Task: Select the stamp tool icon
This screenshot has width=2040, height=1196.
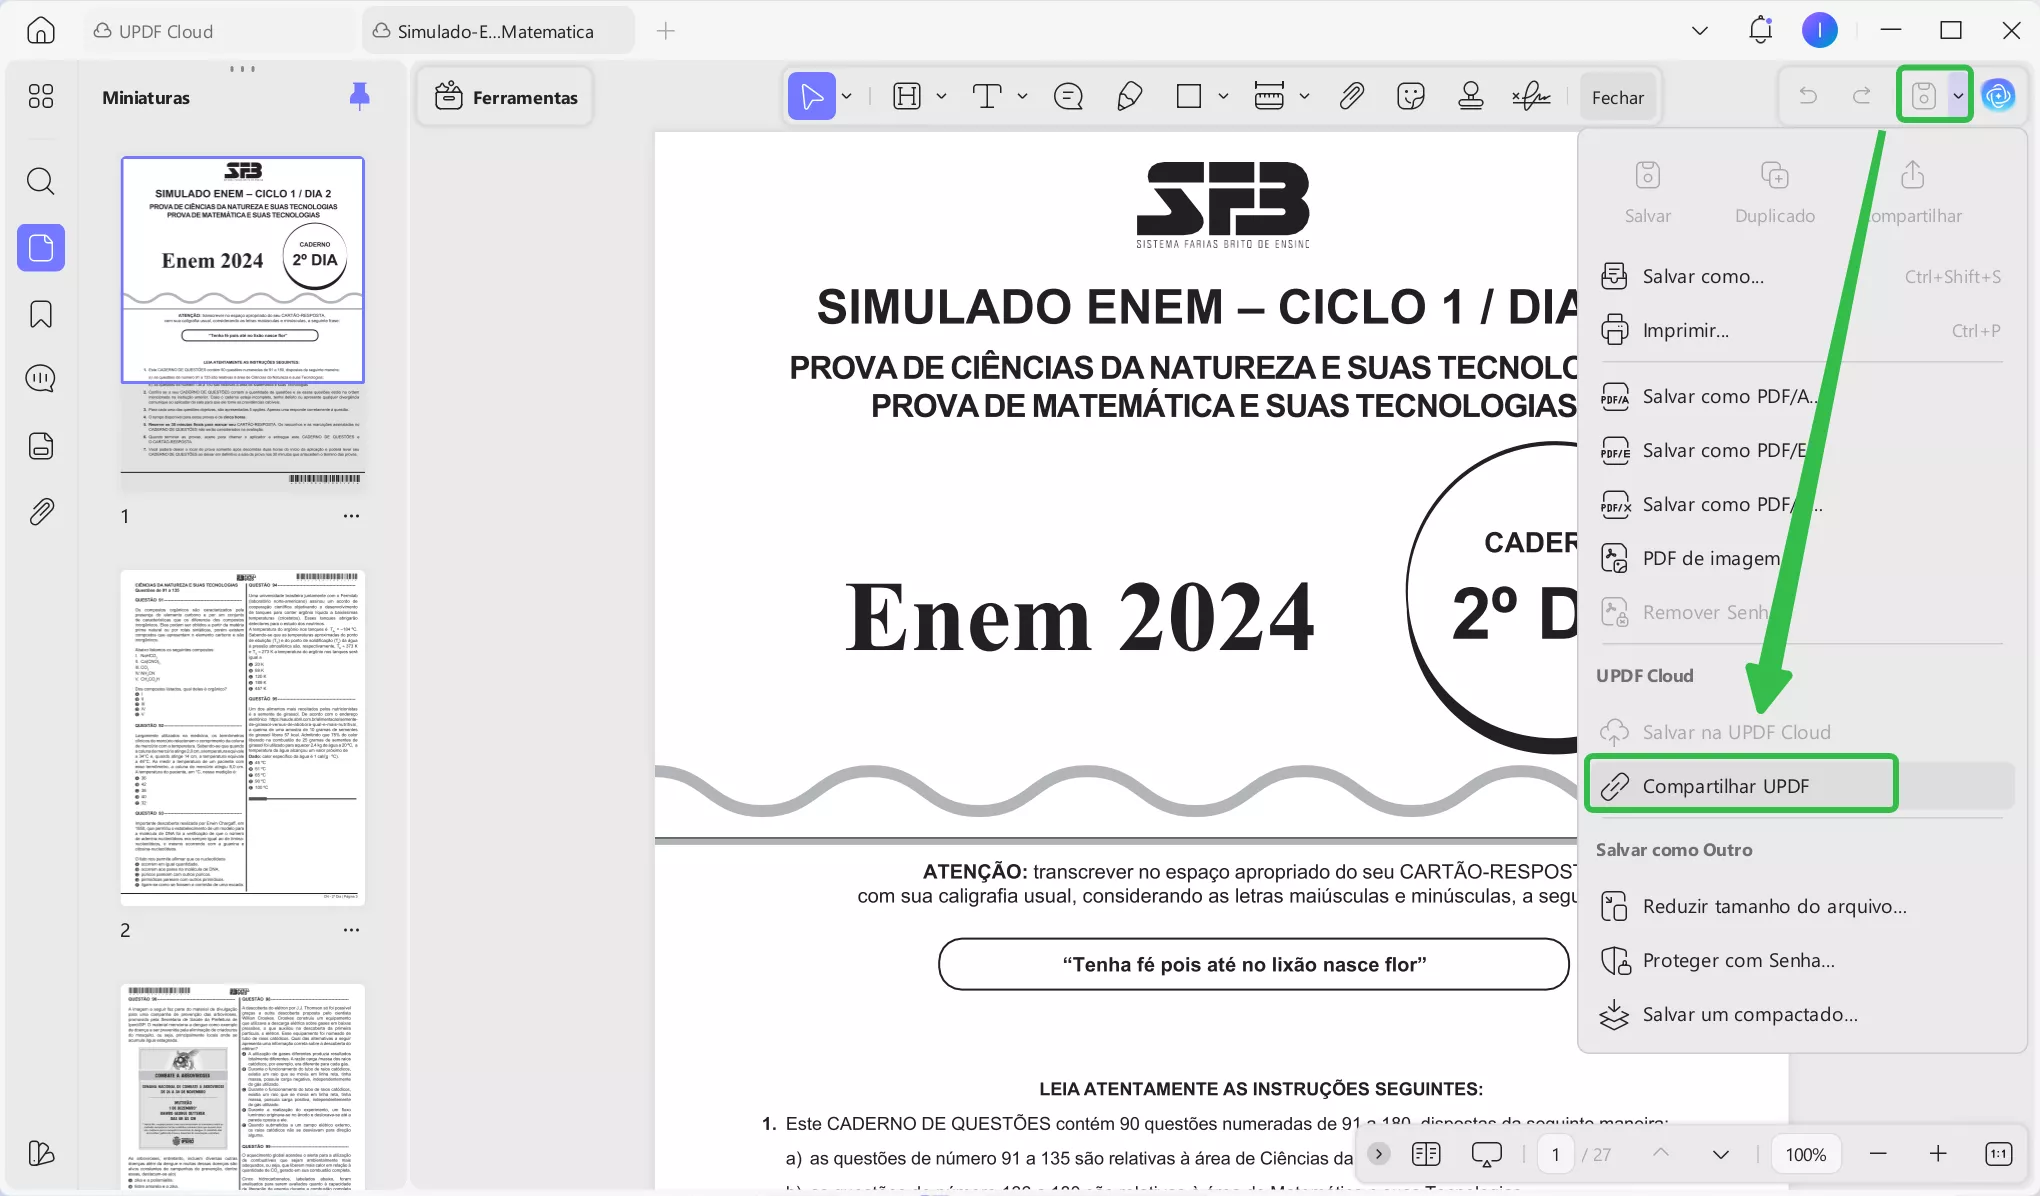Action: coord(1470,97)
